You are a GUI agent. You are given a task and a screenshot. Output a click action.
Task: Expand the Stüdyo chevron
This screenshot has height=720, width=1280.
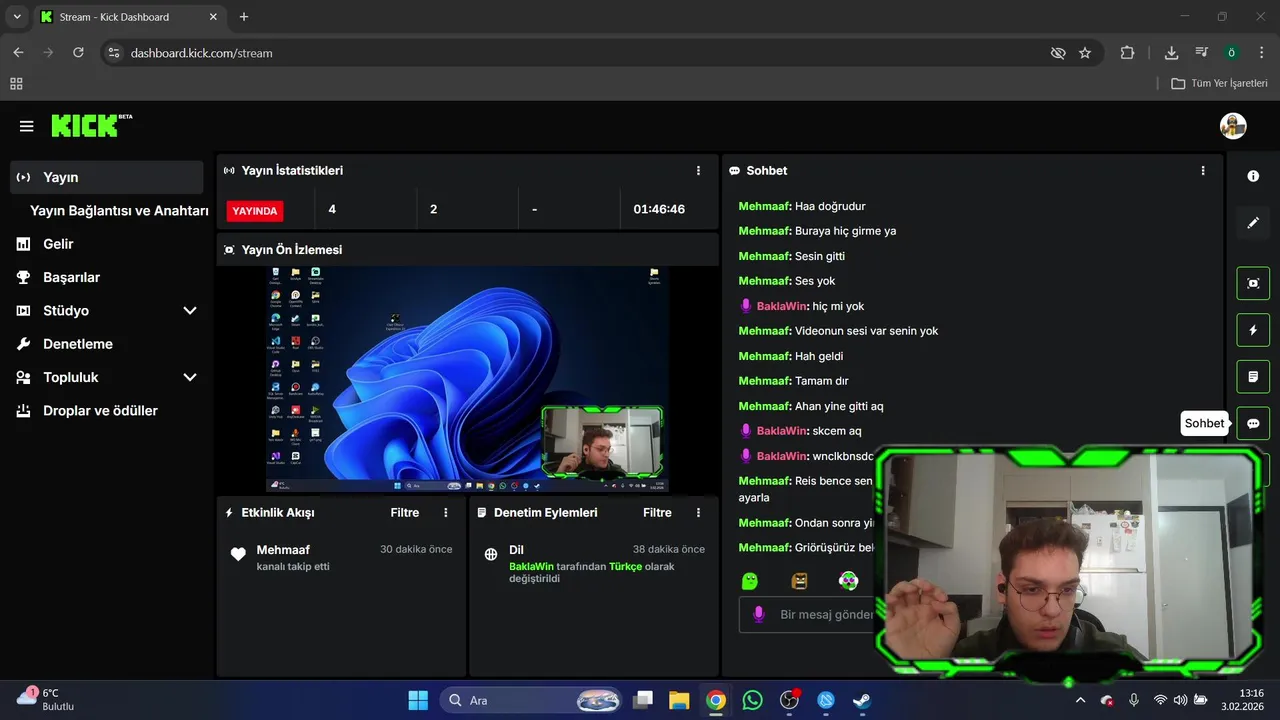pyautogui.click(x=190, y=311)
